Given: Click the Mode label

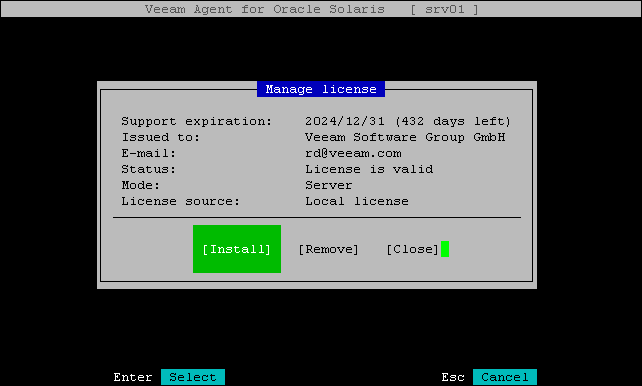Looking at the screenshot, I should pyautogui.click(x=140, y=185).
